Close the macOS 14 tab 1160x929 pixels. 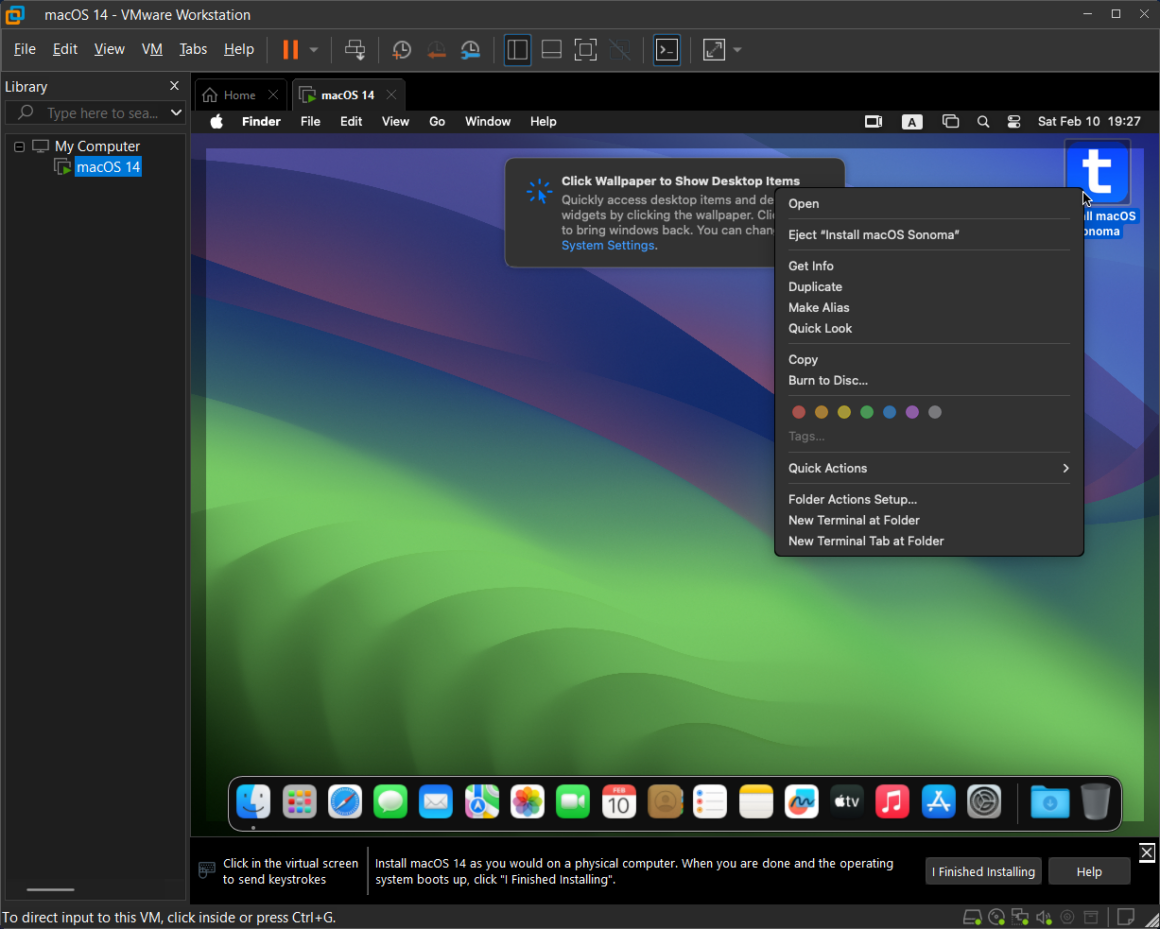391,95
